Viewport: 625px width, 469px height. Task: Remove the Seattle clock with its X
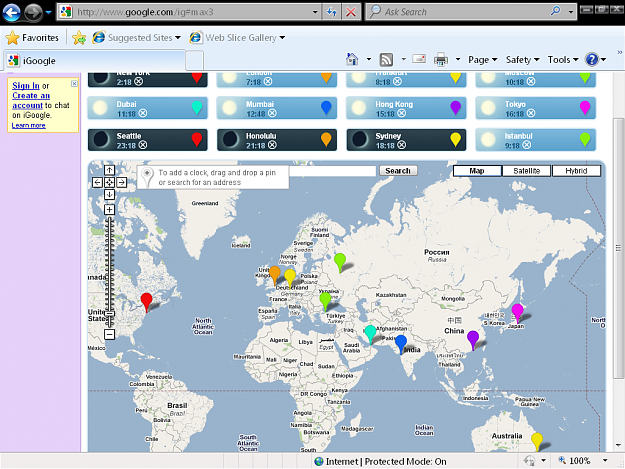143,145
